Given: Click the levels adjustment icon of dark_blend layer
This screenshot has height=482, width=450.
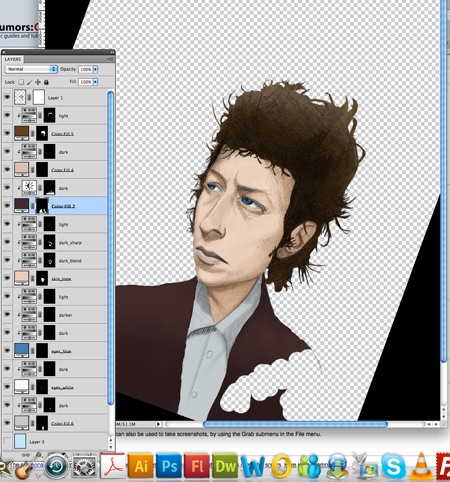Looking at the screenshot, I should click(x=29, y=260).
